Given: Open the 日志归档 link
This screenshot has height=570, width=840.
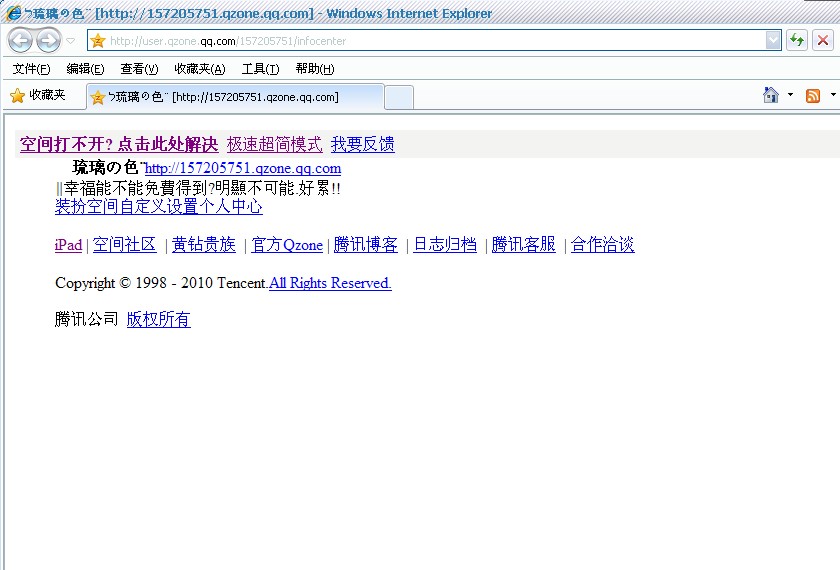Looking at the screenshot, I should click(x=445, y=245).
